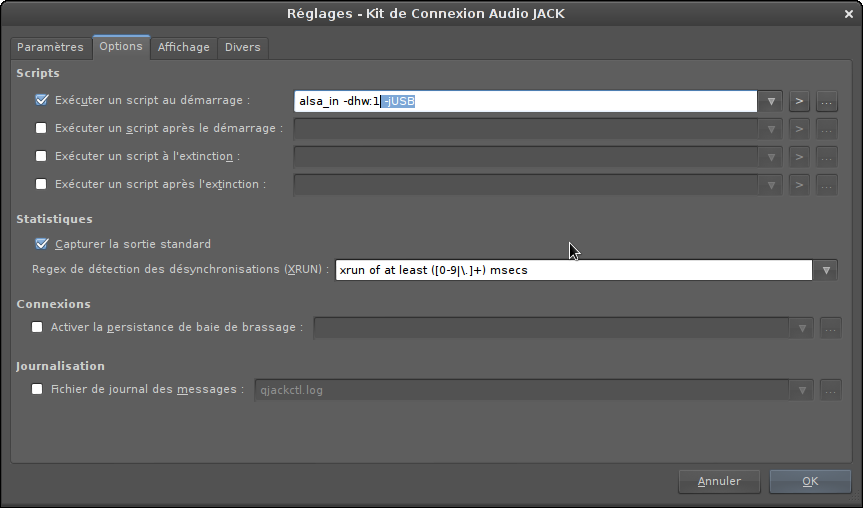Enable 'Fichier de journal des messages' checkbox
Screen dimensions: 863x508
click(x=38, y=390)
